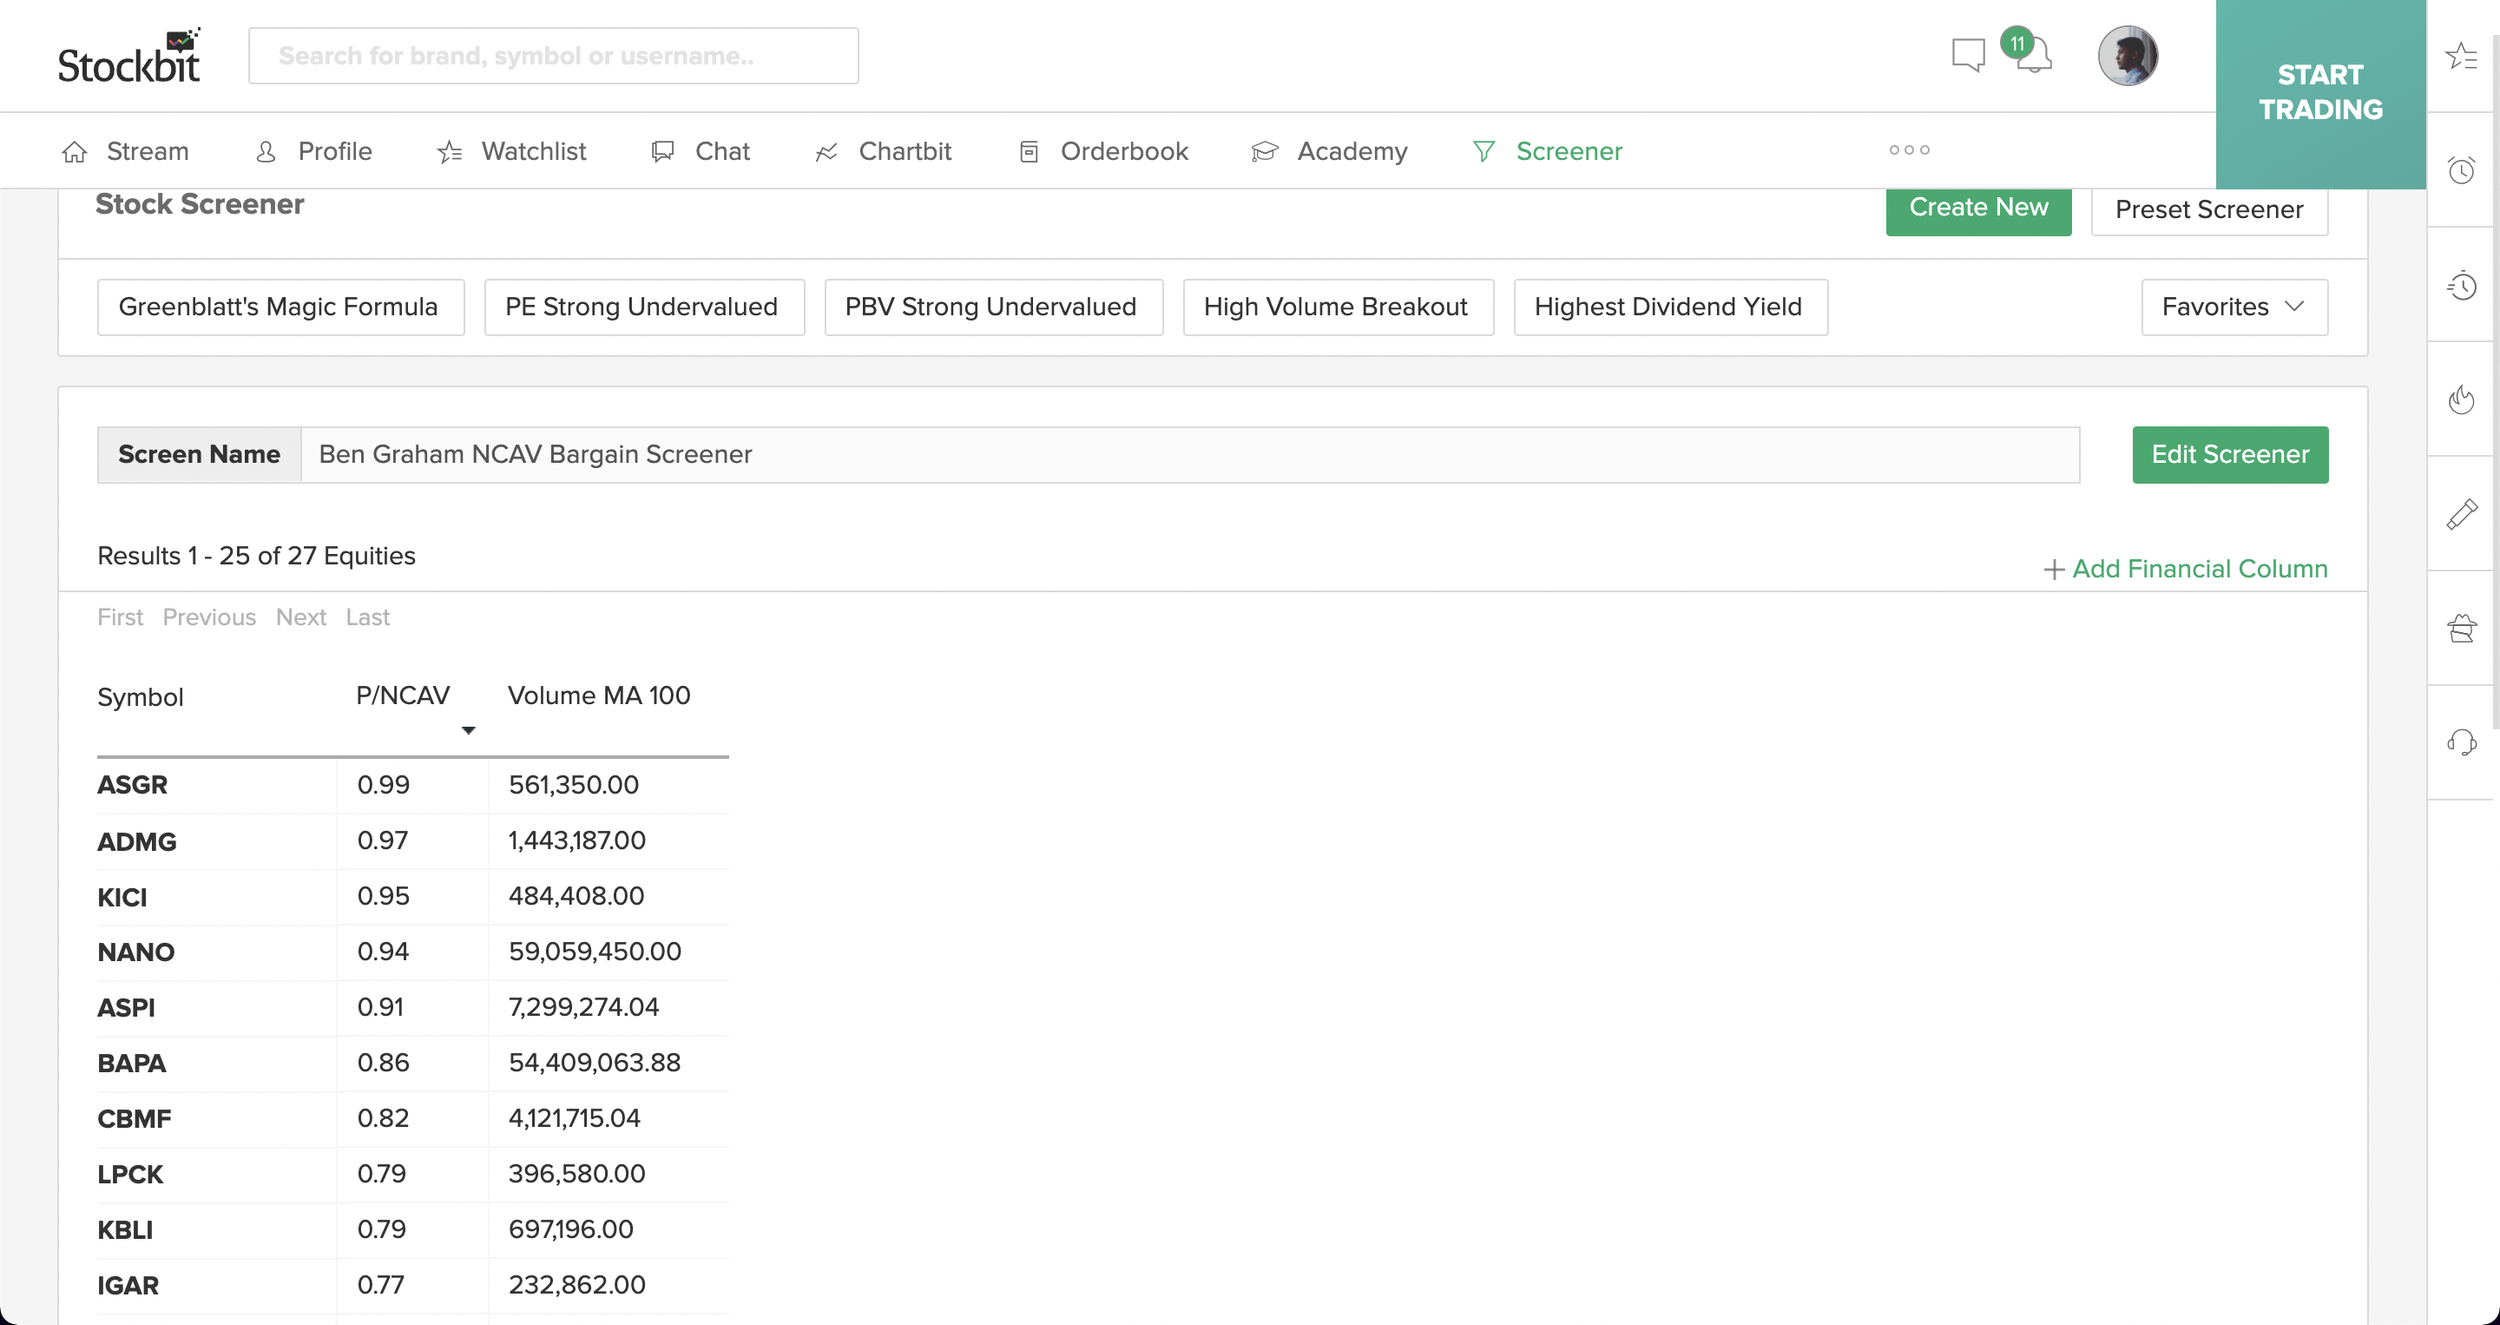Click the Screen Name input field

point(1190,455)
